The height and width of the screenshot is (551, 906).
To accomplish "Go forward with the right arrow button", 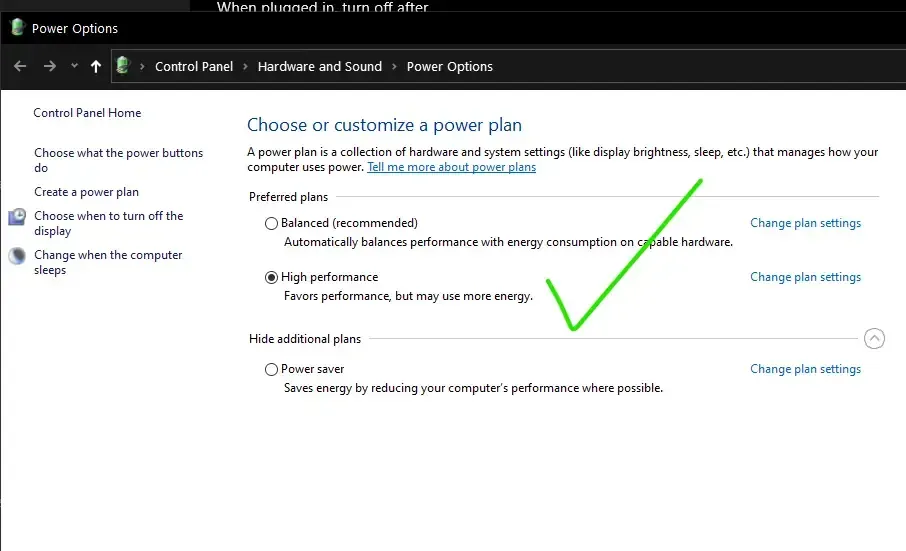I will pos(50,66).
